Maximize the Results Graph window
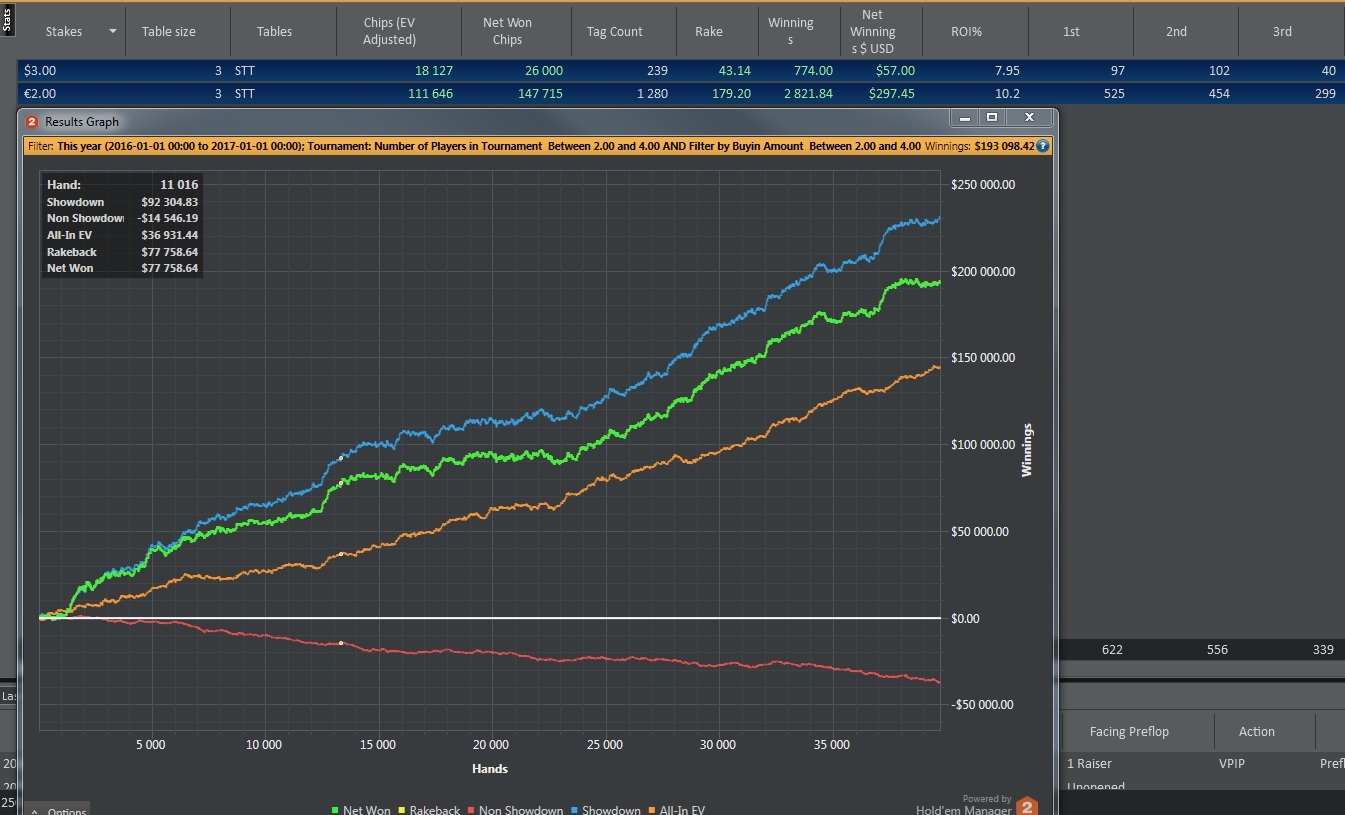This screenshot has width=1345, height=815. [x=992, y=118]
